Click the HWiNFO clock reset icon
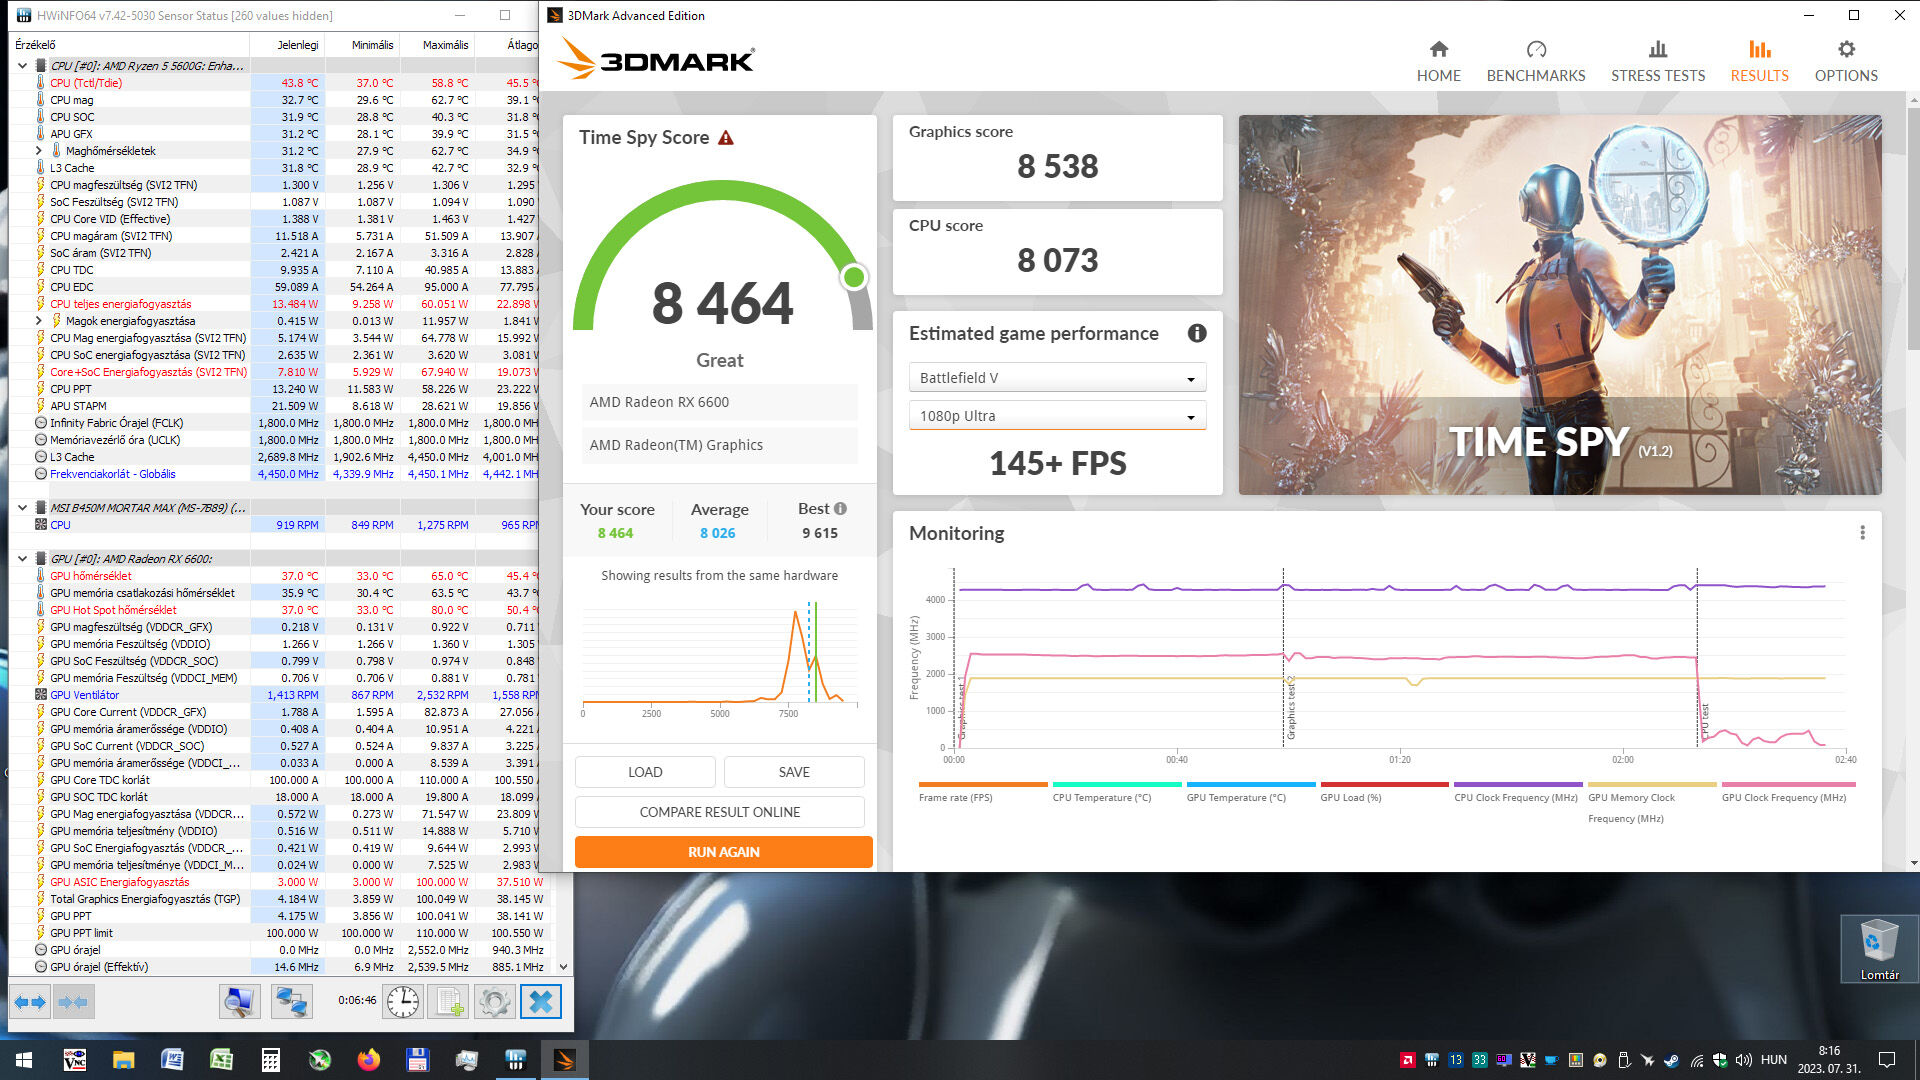The height and width of the screenshot is (1080, 1920). tap(403, 1001)
